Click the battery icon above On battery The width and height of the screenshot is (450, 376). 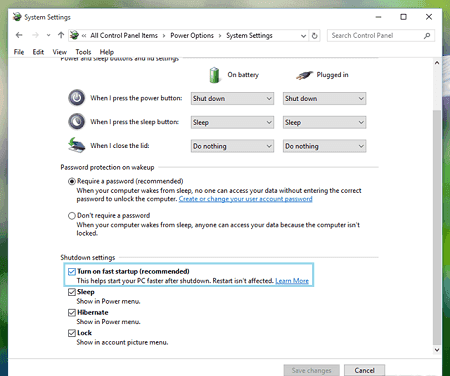(x=215, y=75)
